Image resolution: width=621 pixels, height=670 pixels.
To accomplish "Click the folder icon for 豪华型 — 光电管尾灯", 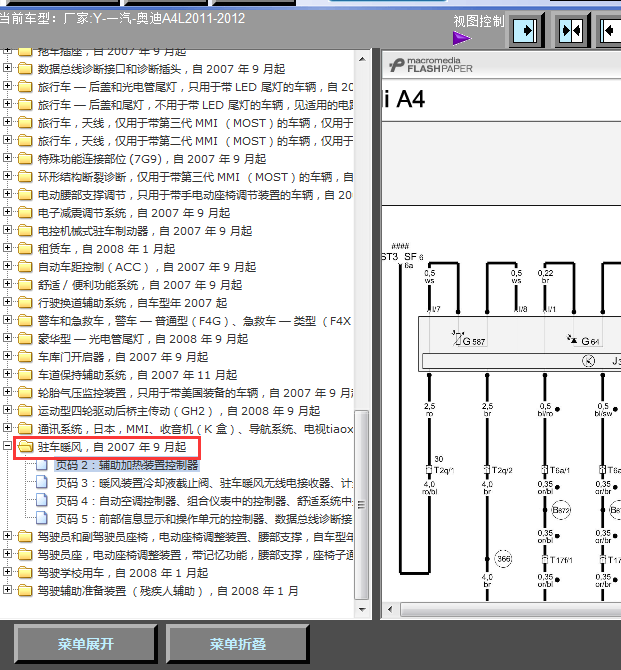I will pyautogui.click(x=25, y=339).
